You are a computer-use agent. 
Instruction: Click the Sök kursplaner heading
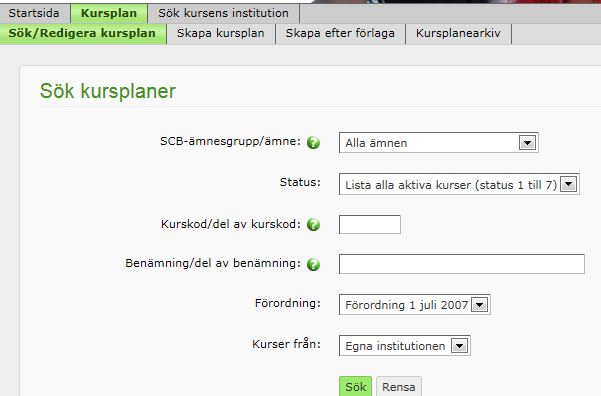coord(108,91)
